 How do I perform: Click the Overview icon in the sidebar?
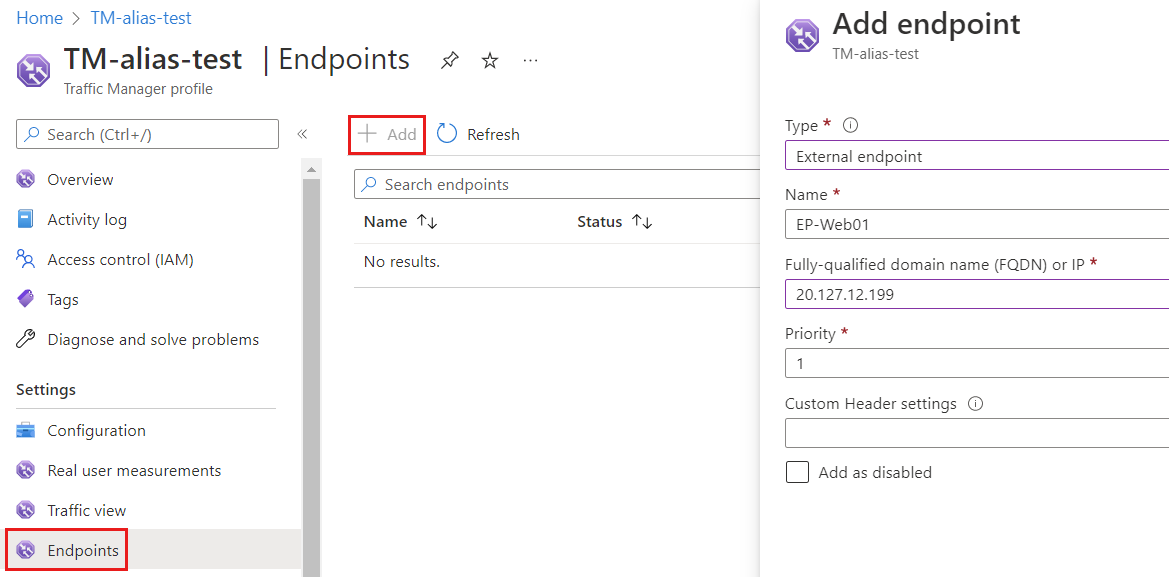(x=25, y=180)
